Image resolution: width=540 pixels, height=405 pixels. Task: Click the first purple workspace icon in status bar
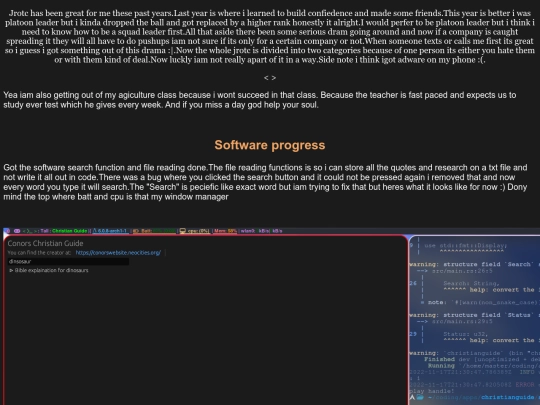8,231
